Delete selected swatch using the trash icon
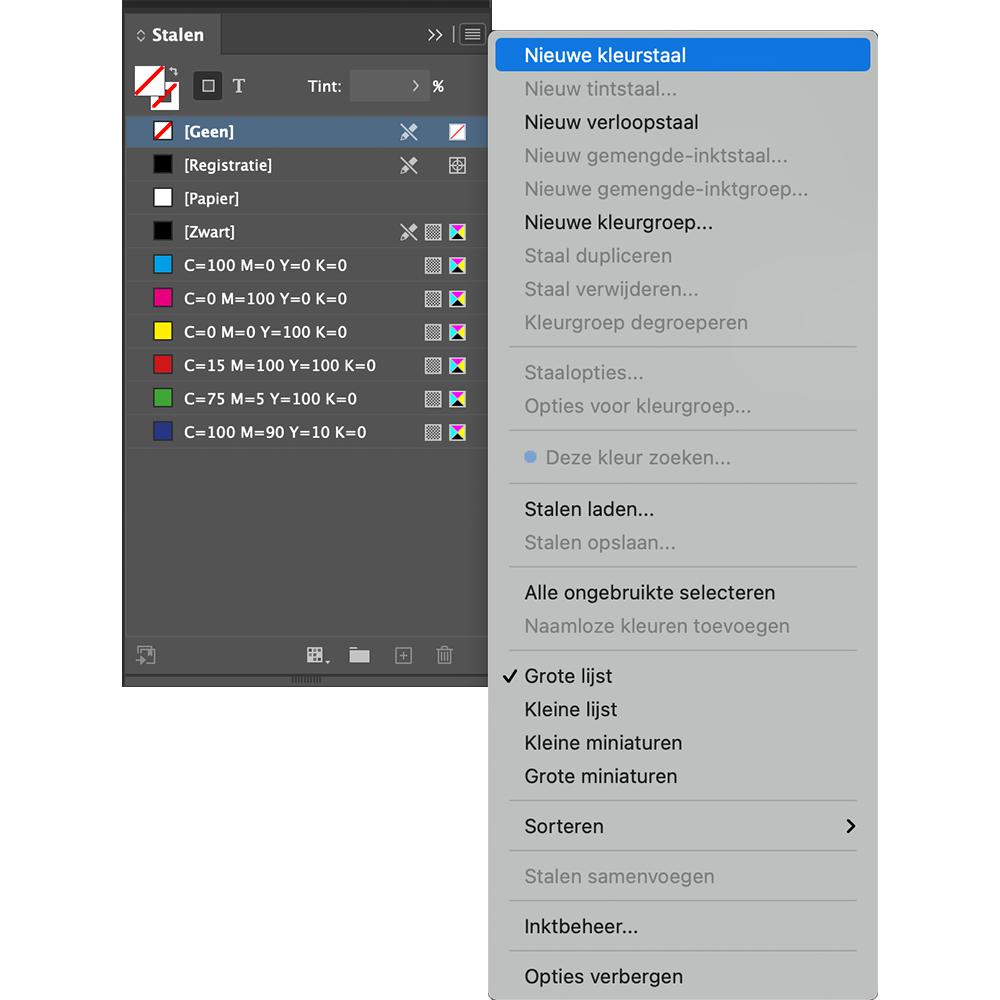The image size is (1000, 1000). point(444,655)
